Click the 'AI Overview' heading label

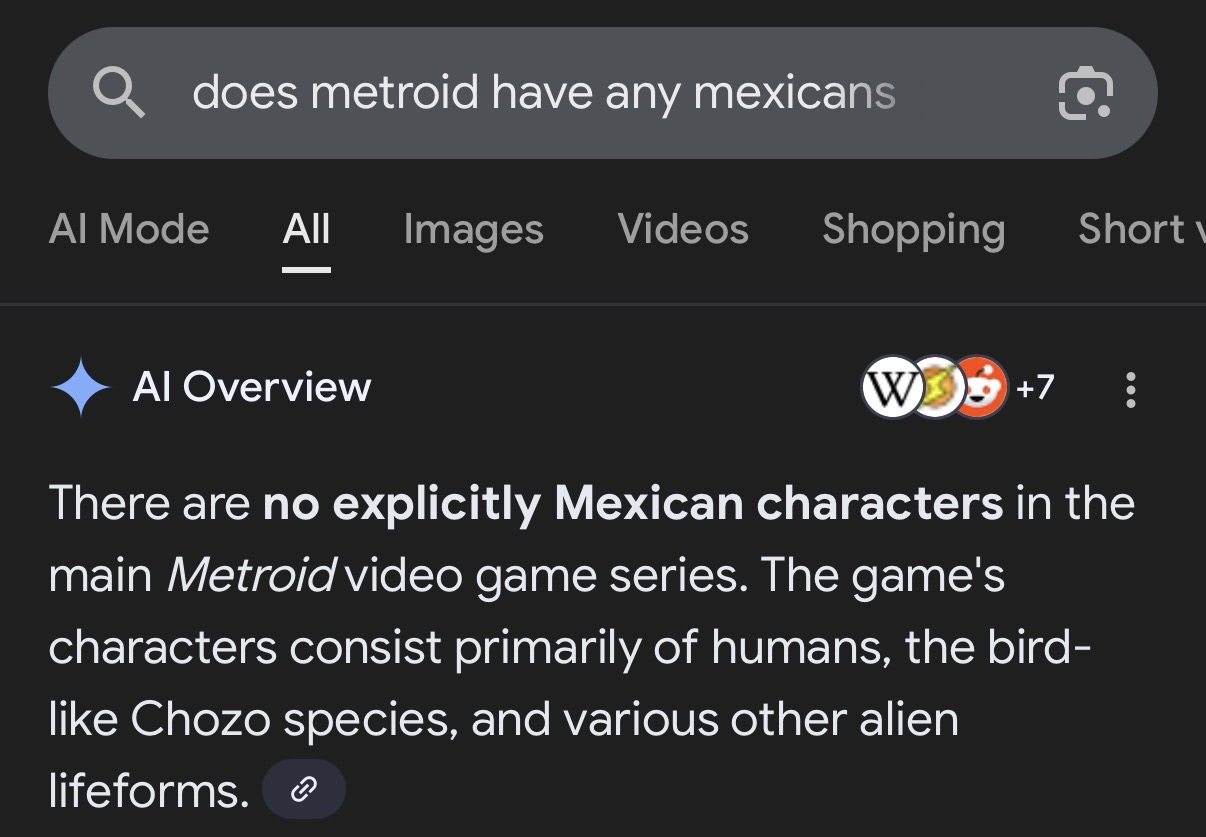[x=251, y=387]
